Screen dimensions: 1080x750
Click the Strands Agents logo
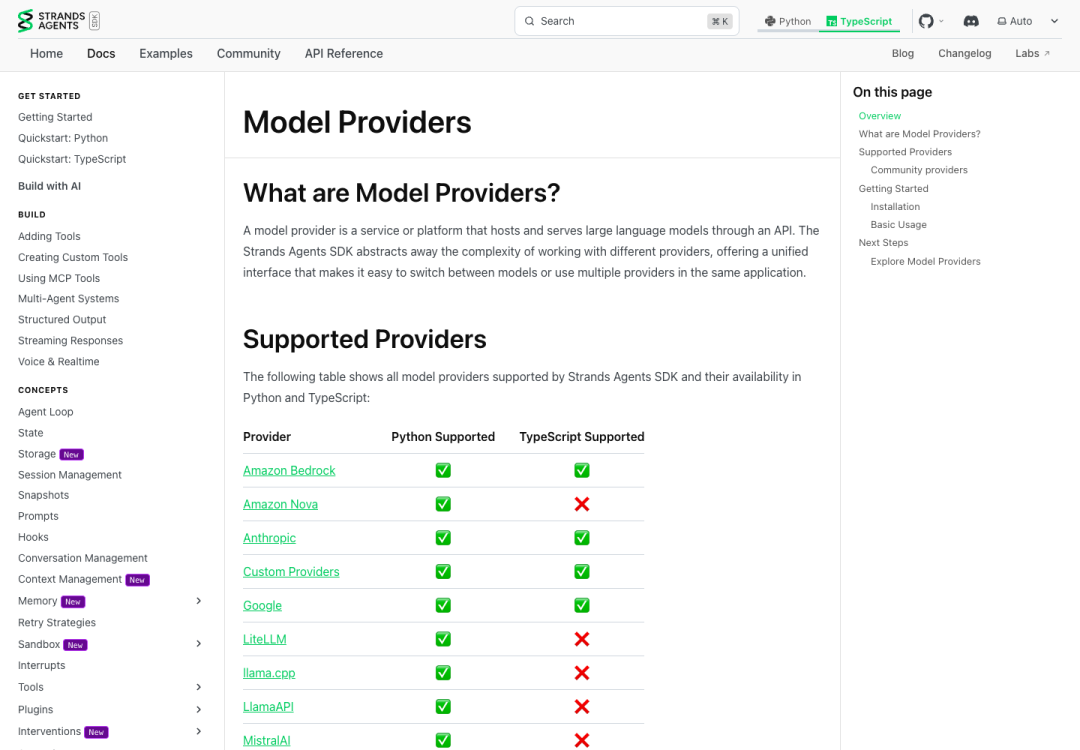click(59, 21)
